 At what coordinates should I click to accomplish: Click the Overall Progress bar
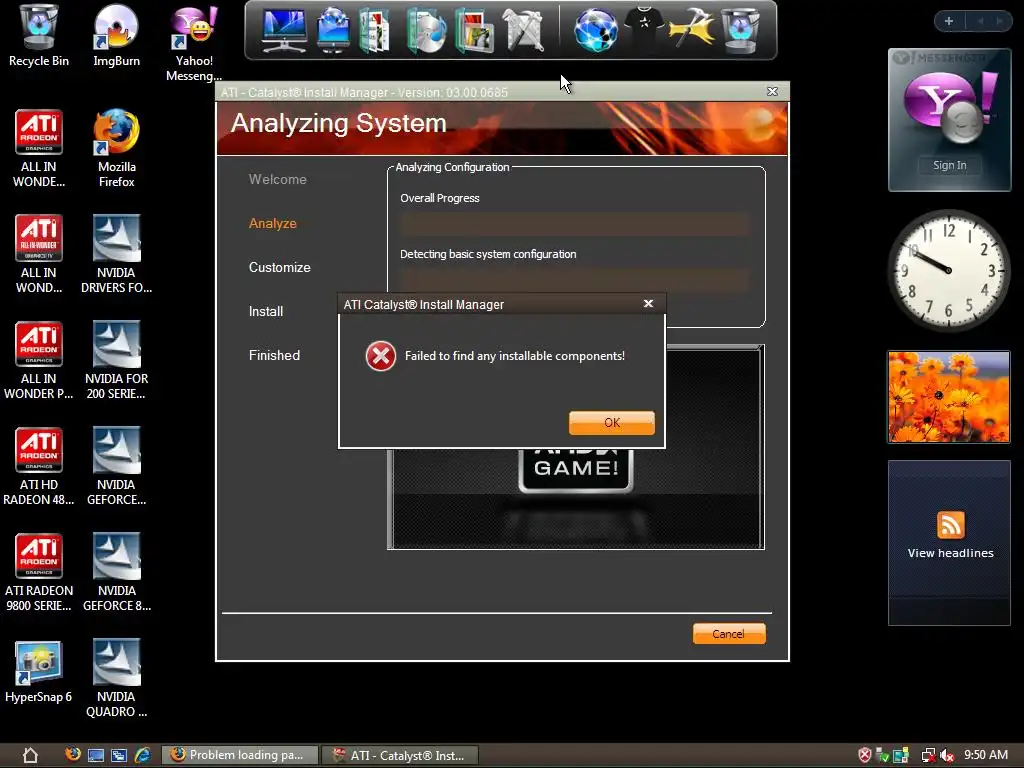(575, 224)
